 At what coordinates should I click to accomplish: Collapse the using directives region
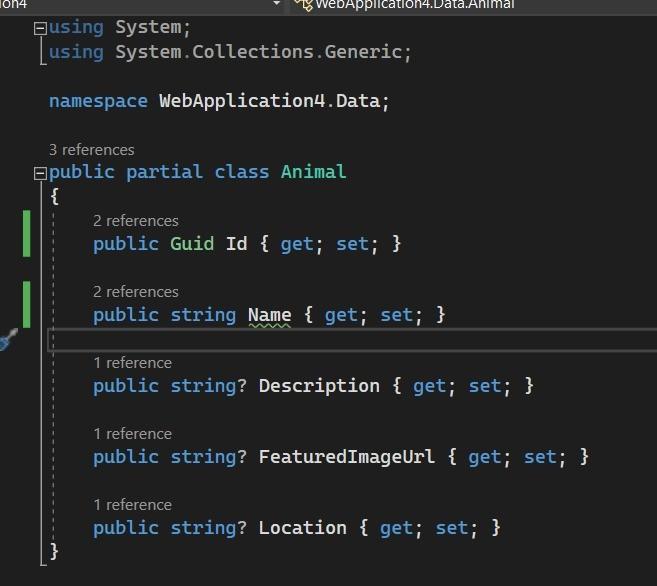40,28
